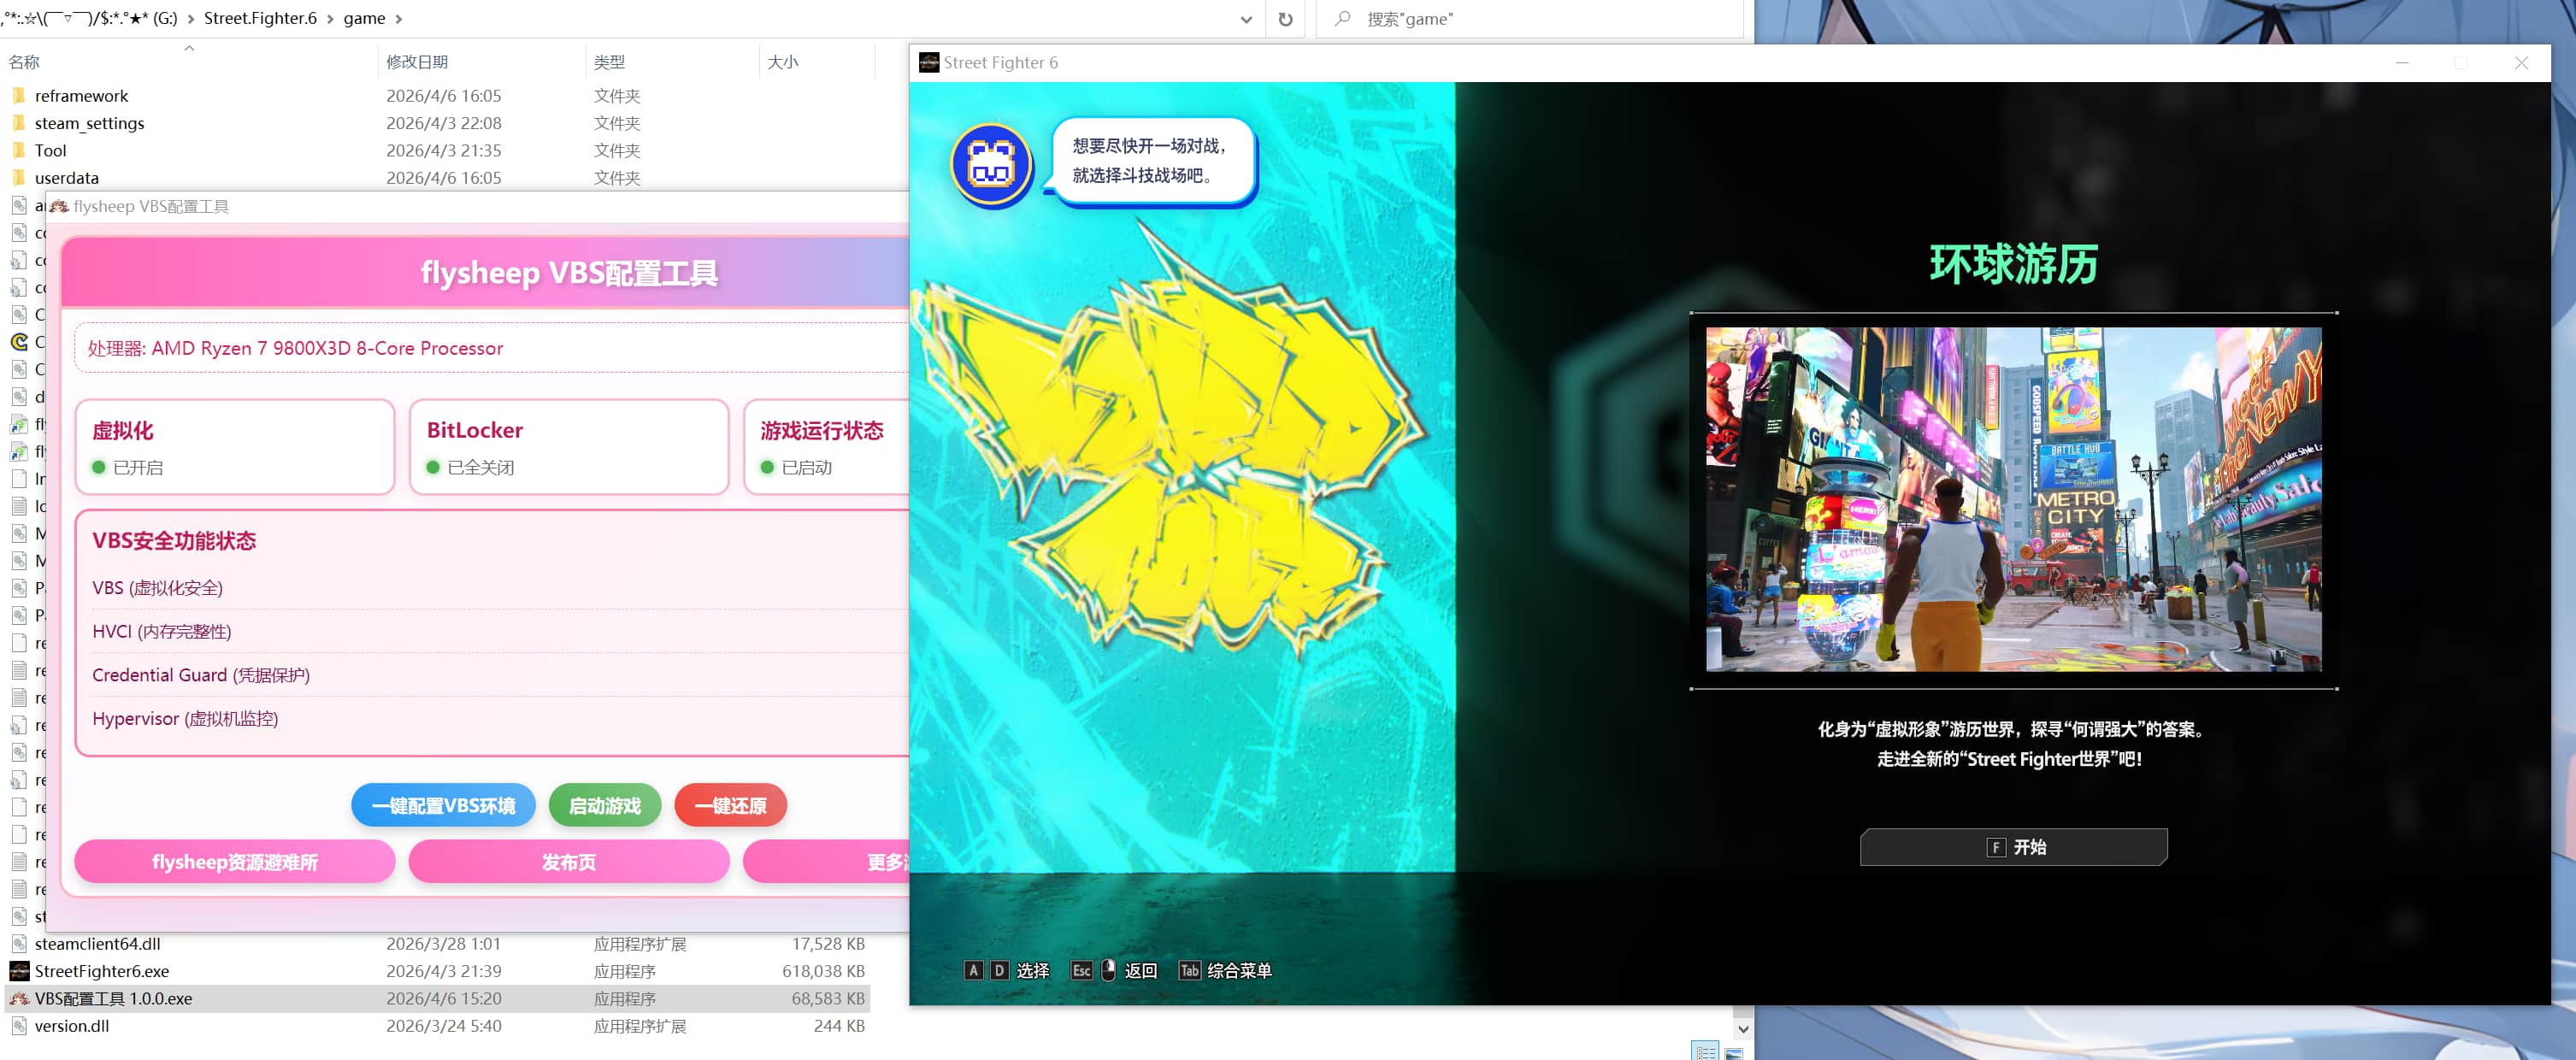Click the BitLocker status indicator card
This screenshot has width=2576, height=1060.
(568, 447)
